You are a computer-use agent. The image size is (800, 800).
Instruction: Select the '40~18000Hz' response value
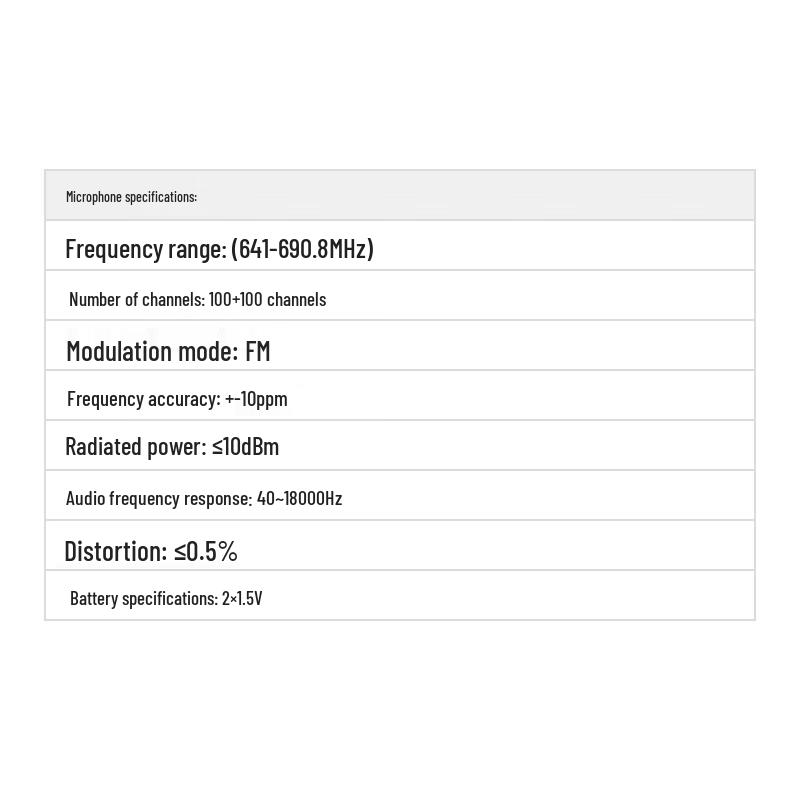click(299, 498)
